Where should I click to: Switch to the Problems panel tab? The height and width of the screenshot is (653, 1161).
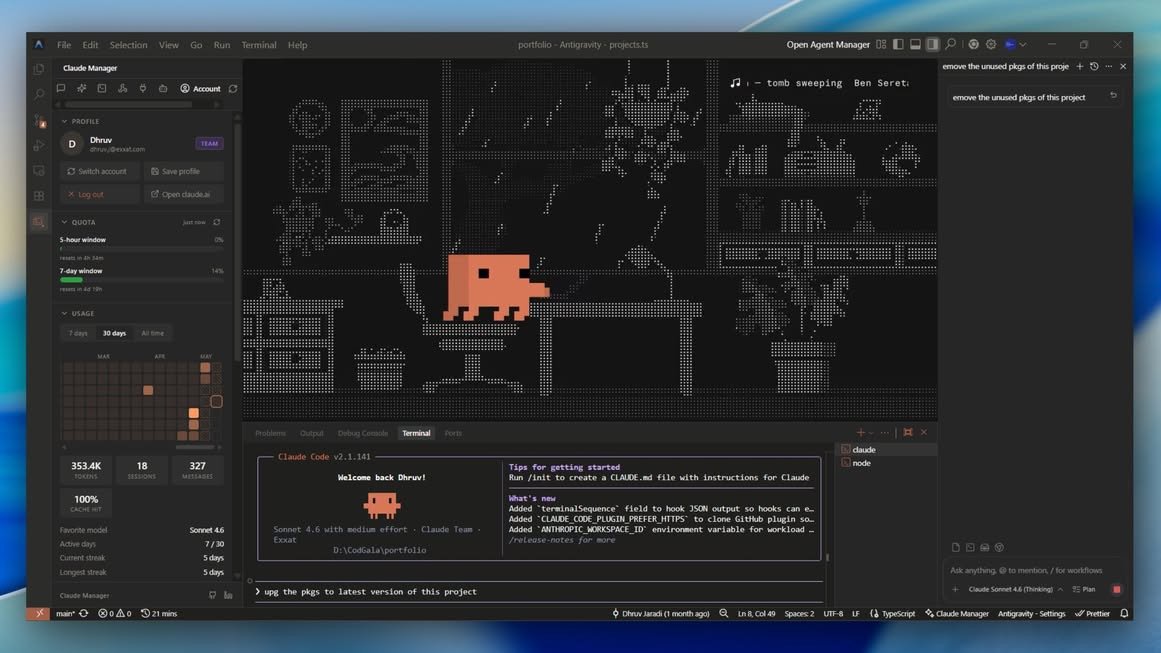pyautogui.click(x=270, y=433)
